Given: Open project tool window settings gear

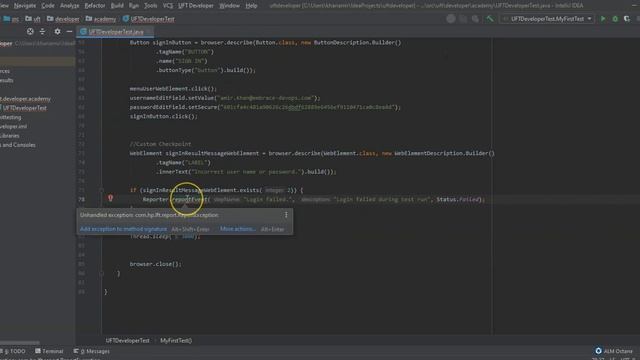Looking at the screenshot, I should [57, 31].
